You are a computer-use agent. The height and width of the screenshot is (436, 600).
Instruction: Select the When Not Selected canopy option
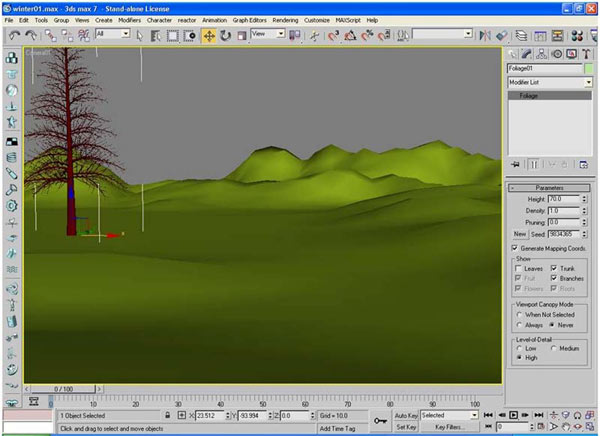[519, 315]
